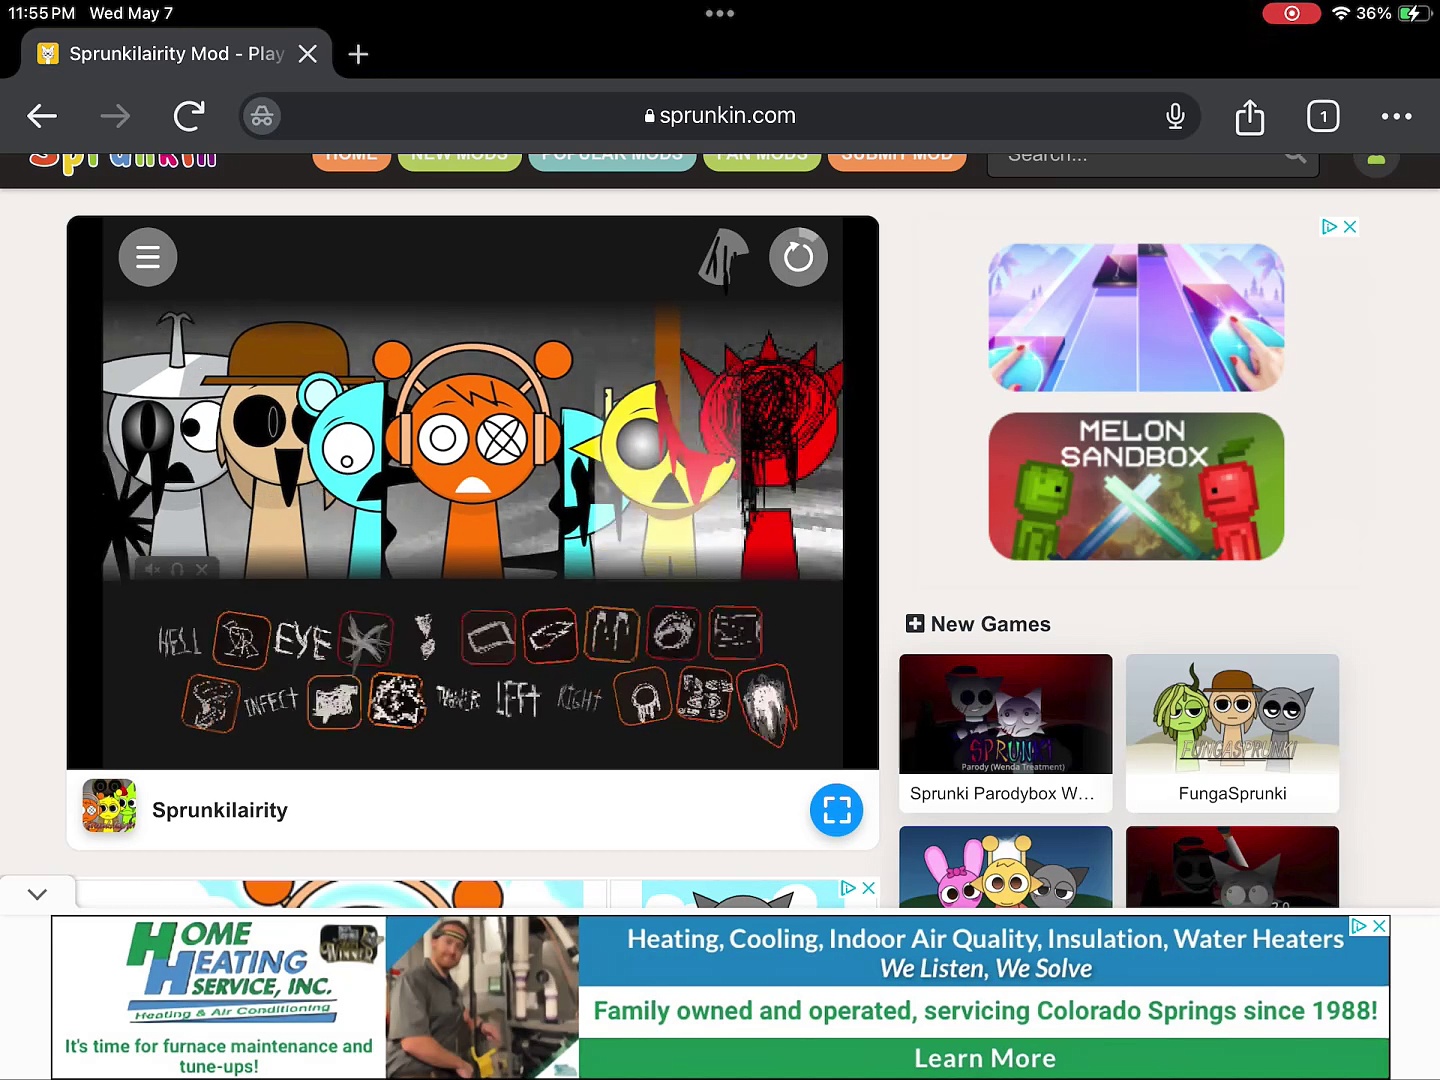Close the Home Heating Service banner ad

click(1379, 926)
